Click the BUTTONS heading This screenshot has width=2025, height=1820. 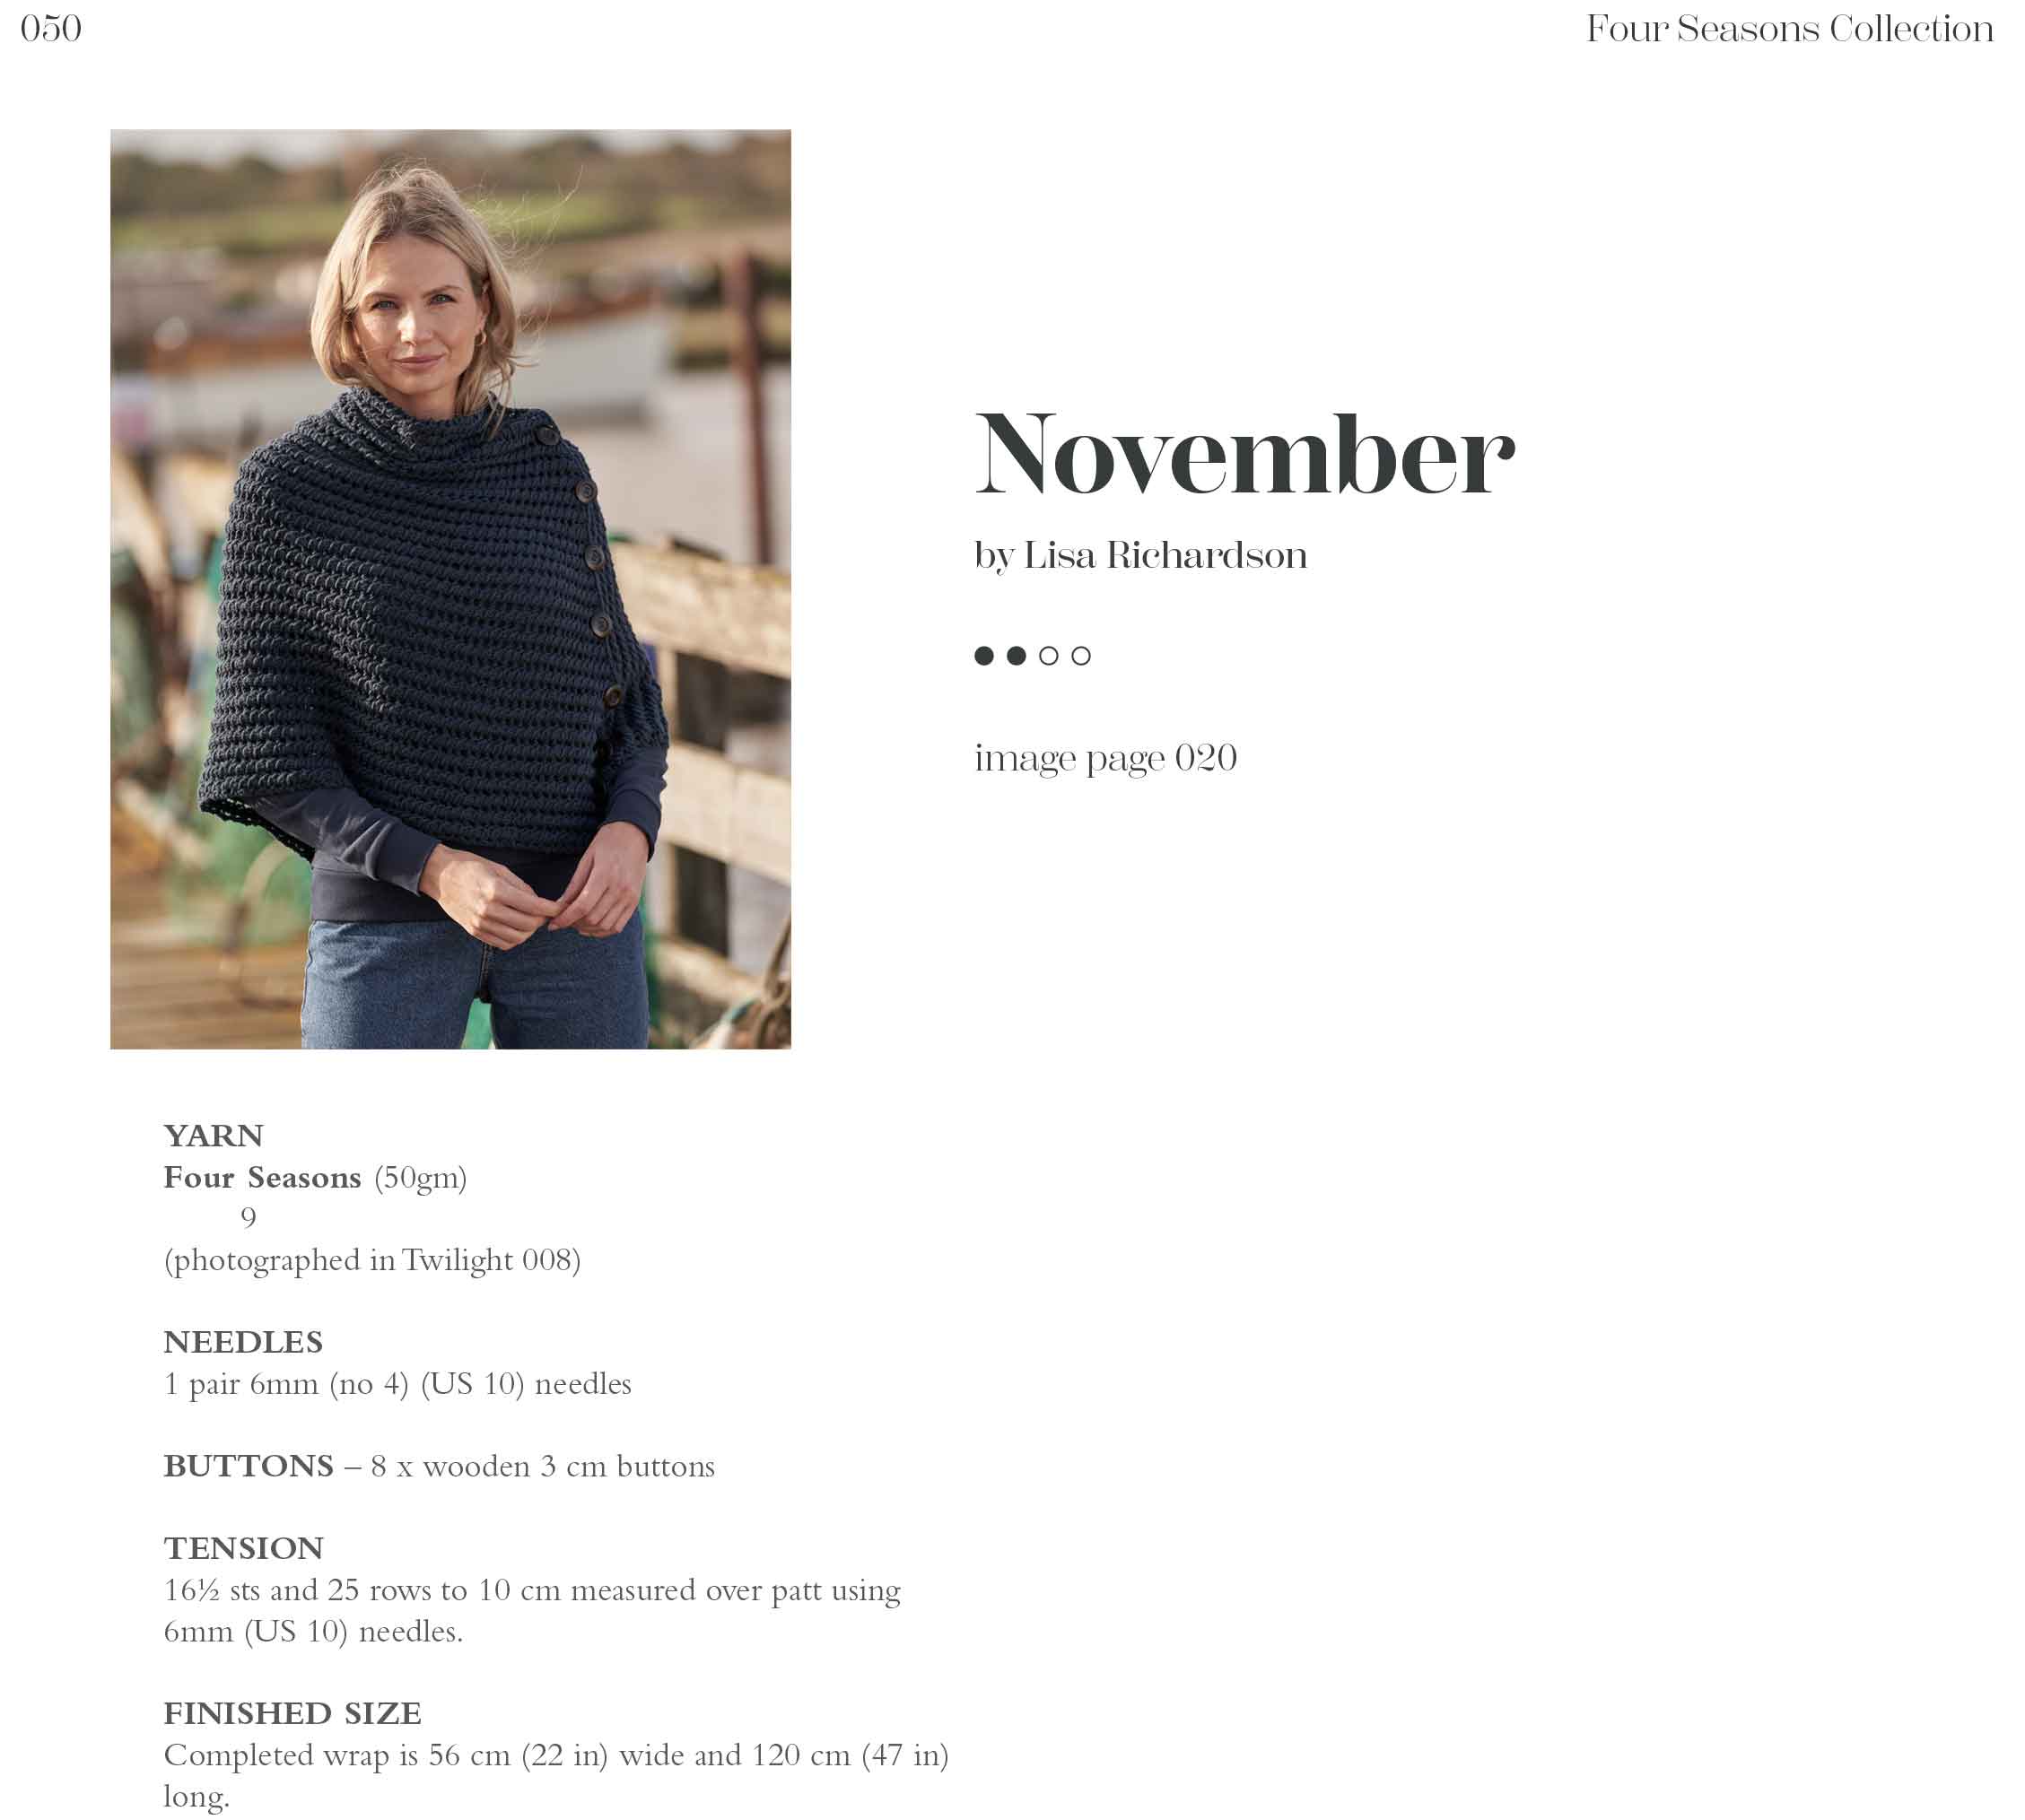[248, 1466]
